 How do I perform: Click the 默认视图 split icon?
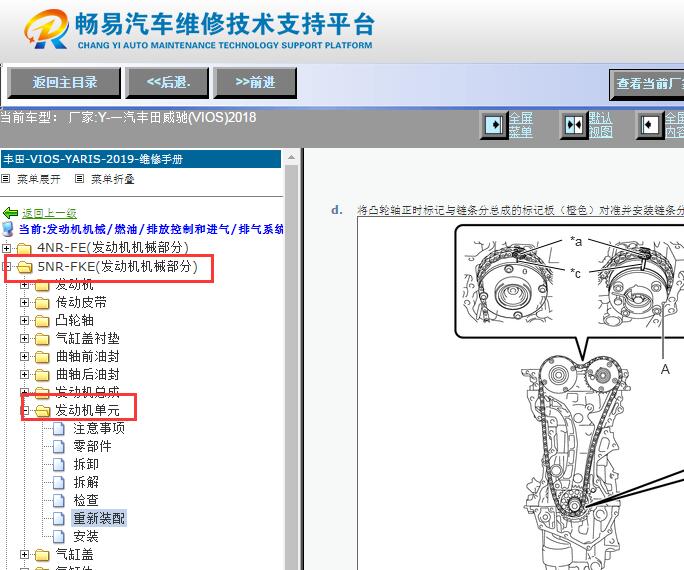(574, 125)
